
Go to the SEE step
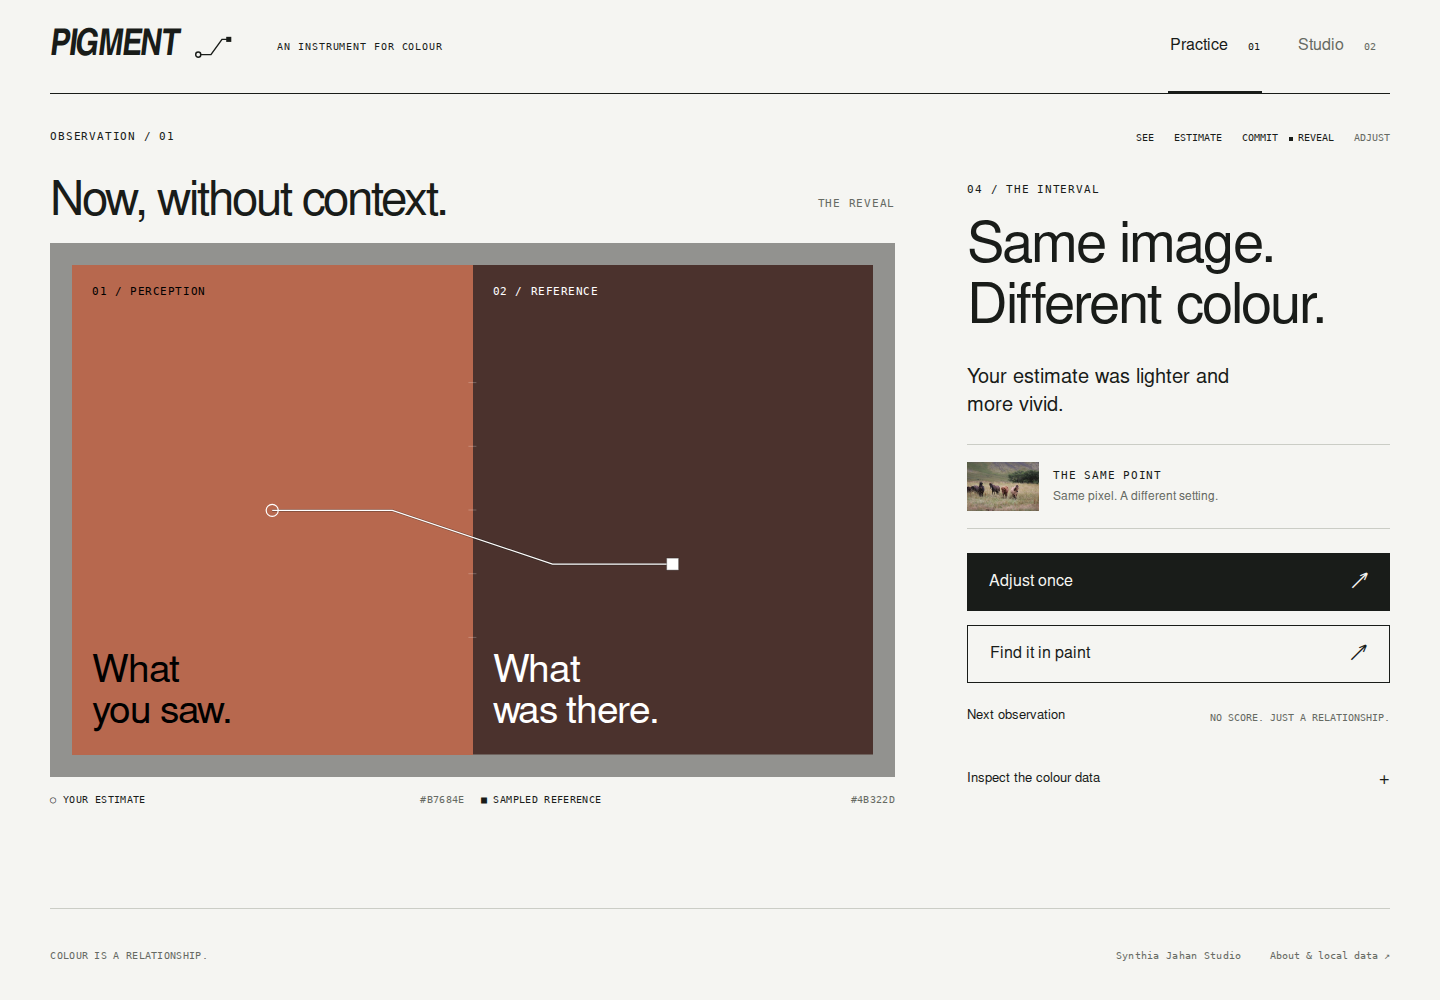pos(1145,138)
